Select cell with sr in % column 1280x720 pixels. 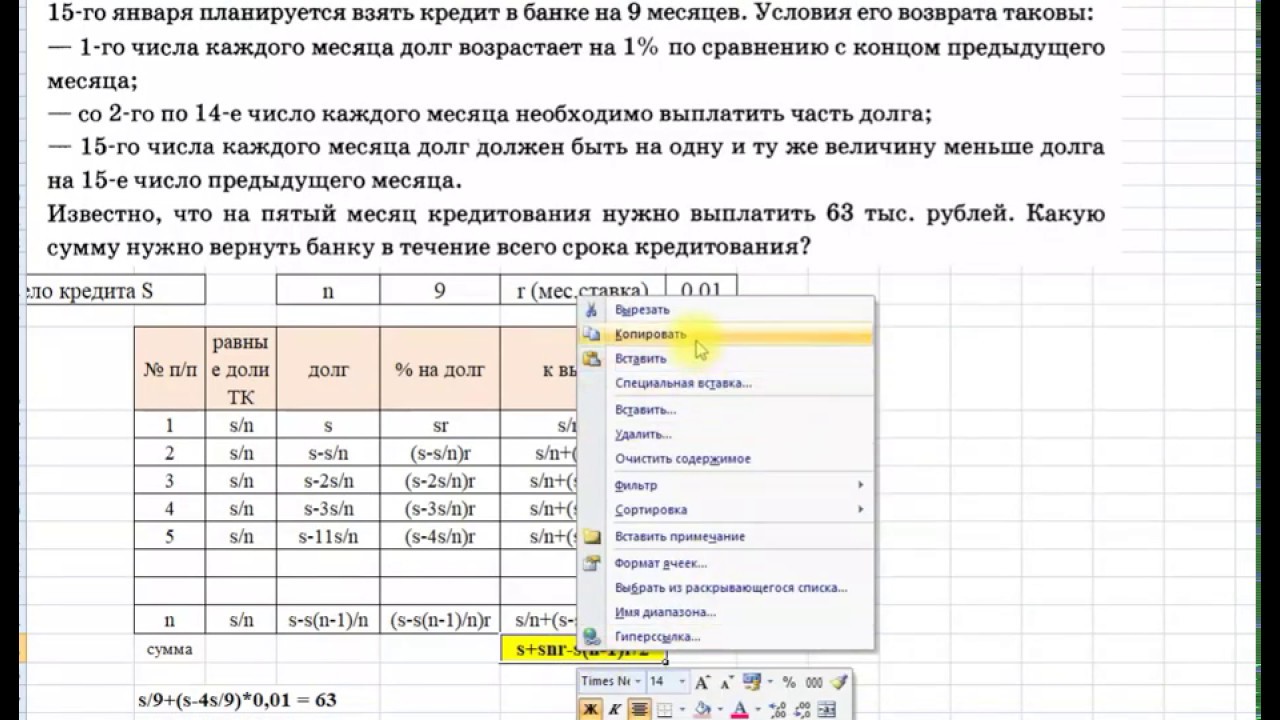(x=439, y=425)
